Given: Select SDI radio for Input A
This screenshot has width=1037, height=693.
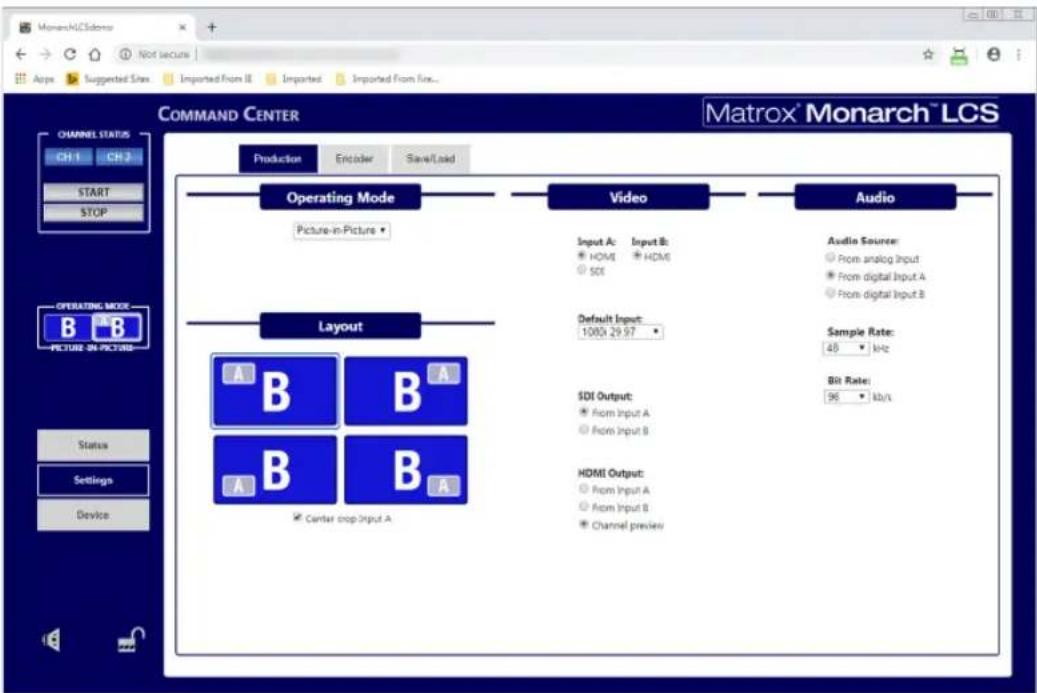Looking at the screenshot, I should pos(582,270).
